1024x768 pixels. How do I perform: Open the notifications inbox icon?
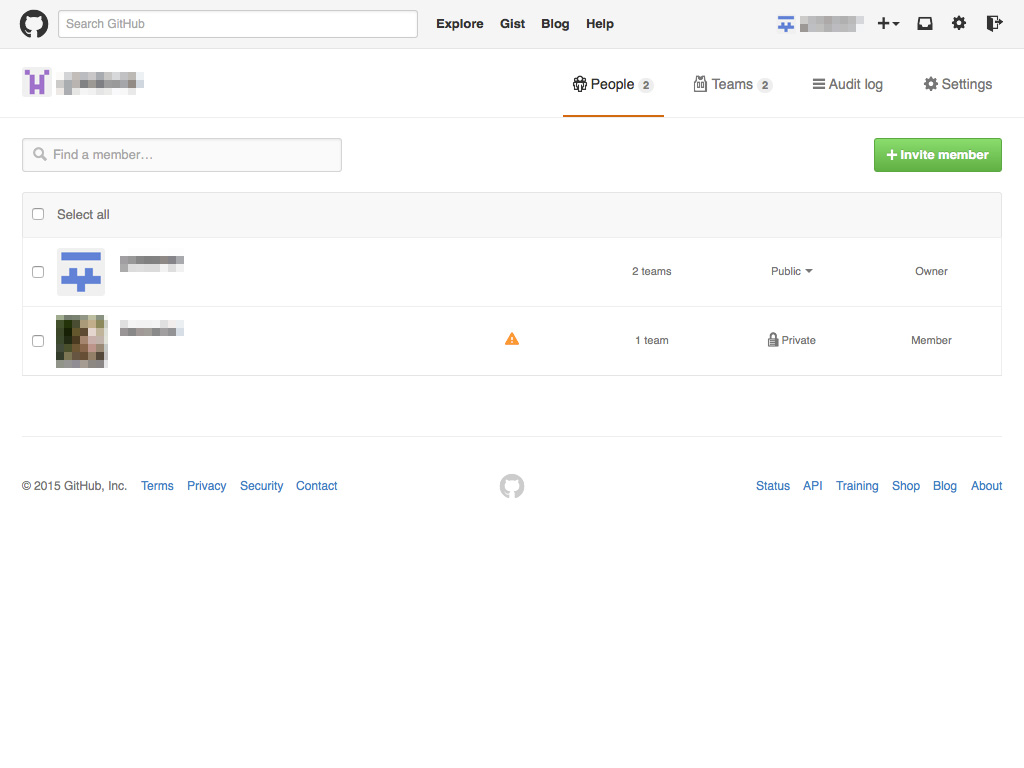coord(925,24)
